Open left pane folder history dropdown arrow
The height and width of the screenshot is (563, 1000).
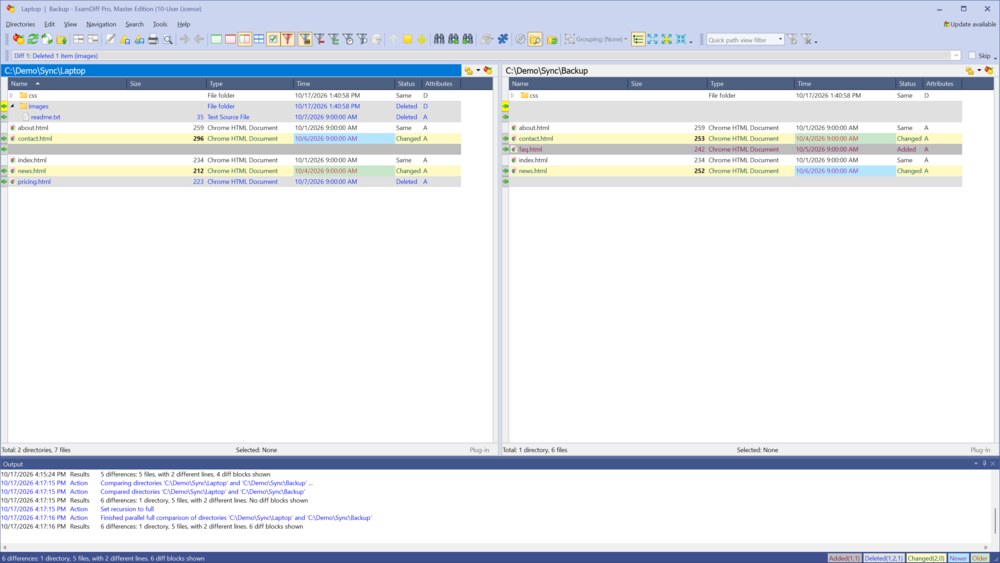pos(478,70)
